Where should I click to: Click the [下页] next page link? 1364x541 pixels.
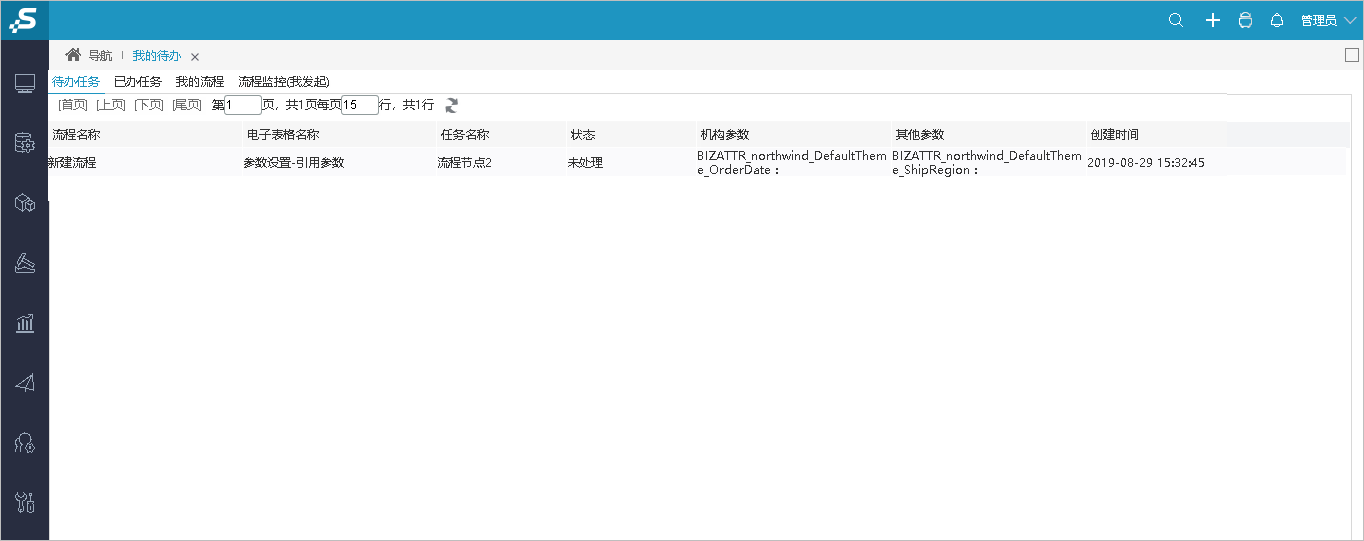pyautogui.click(x=149, y=105)
